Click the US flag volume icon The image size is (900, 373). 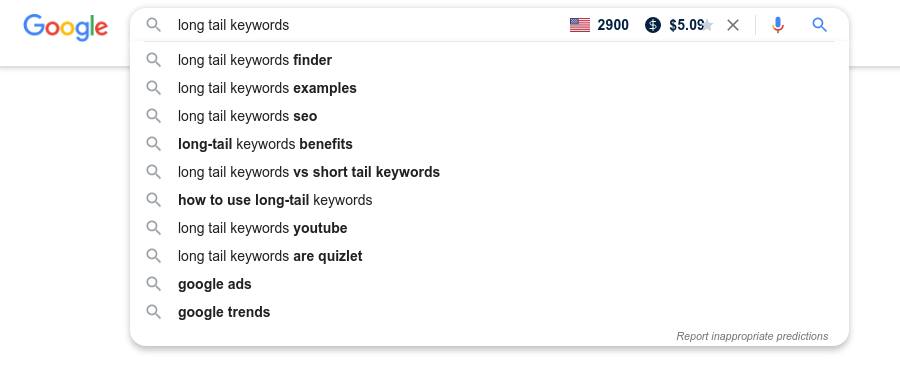click(x=580, y=25)
